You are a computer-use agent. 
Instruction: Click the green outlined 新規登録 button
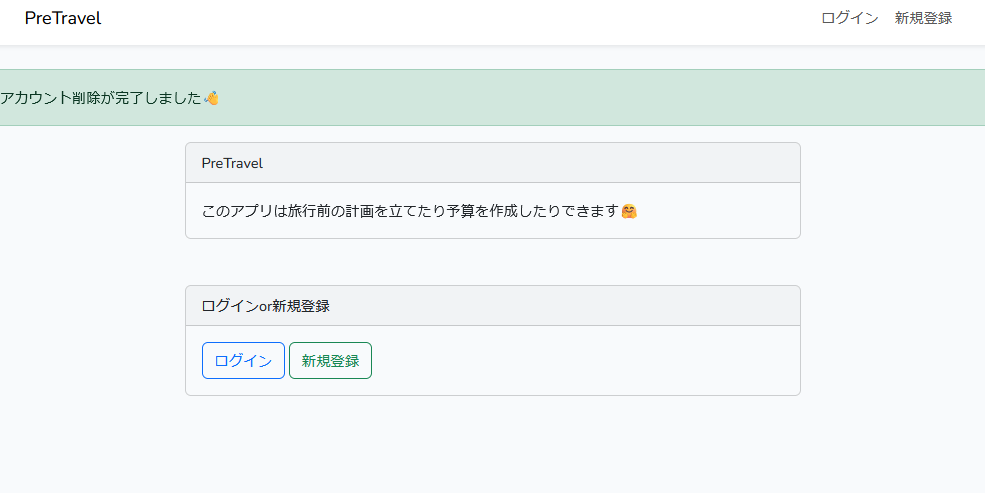(x=330, y=360)
